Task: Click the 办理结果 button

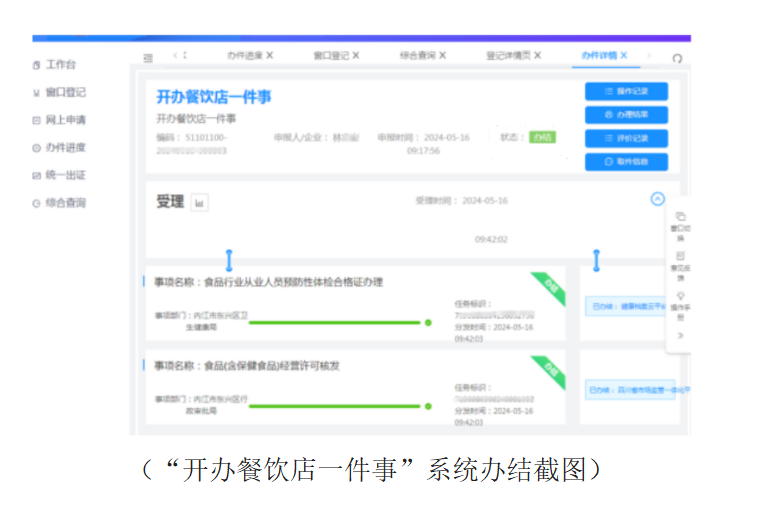Action: pos(626,115)
